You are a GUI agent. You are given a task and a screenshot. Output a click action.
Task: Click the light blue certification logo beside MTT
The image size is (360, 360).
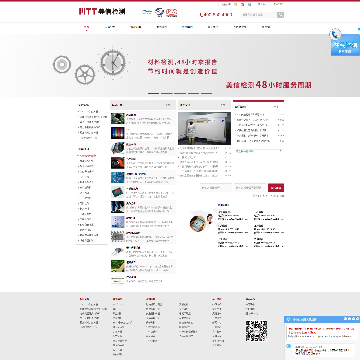coord(147,12)
